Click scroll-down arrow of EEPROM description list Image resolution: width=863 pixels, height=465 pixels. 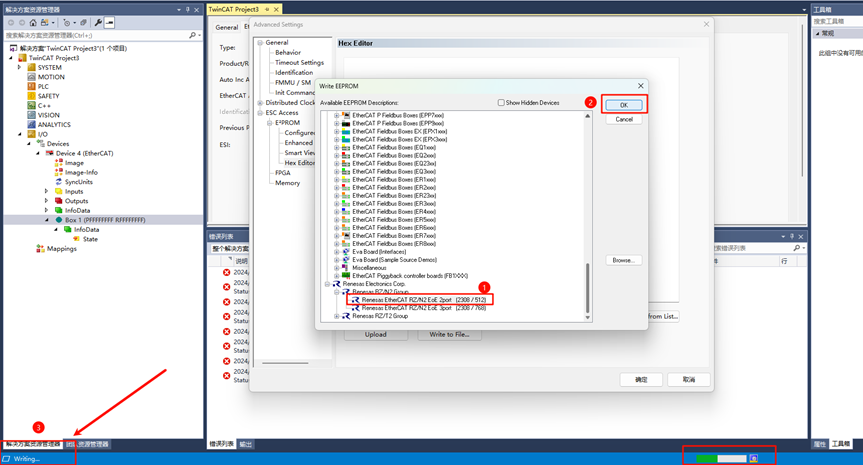pos(587,318)
